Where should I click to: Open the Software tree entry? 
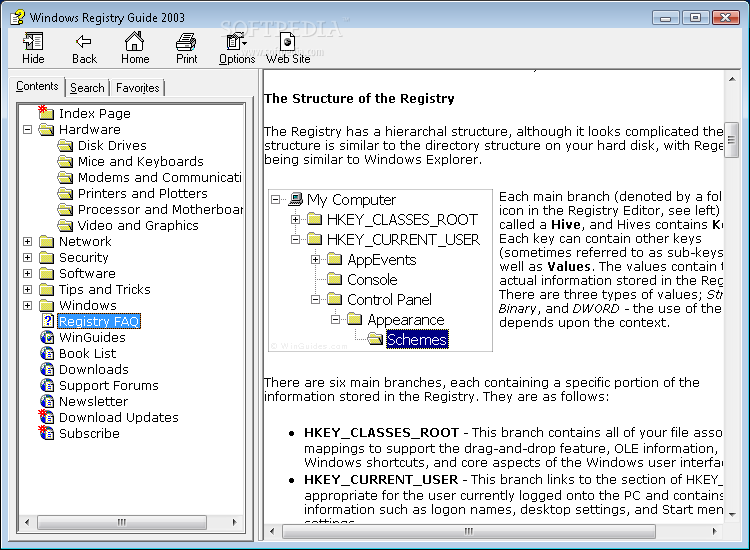[88, 274]
